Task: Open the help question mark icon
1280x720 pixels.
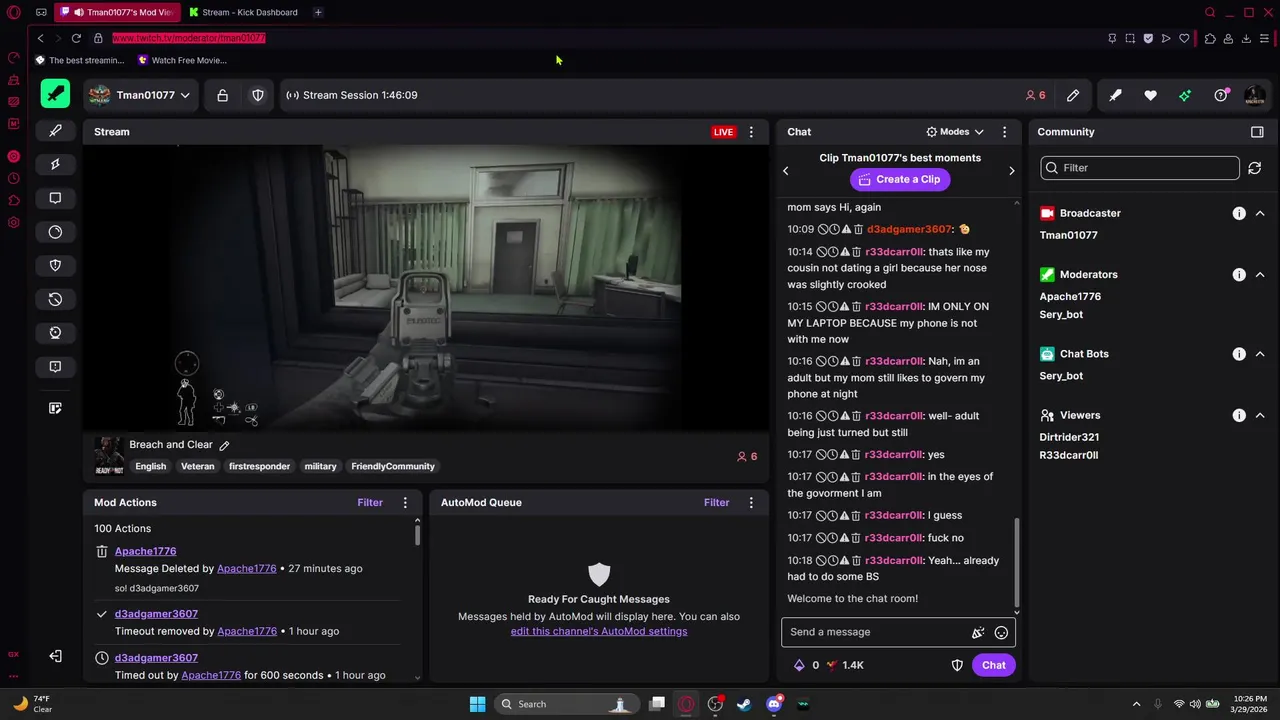Action: [x=1220, y=95]
